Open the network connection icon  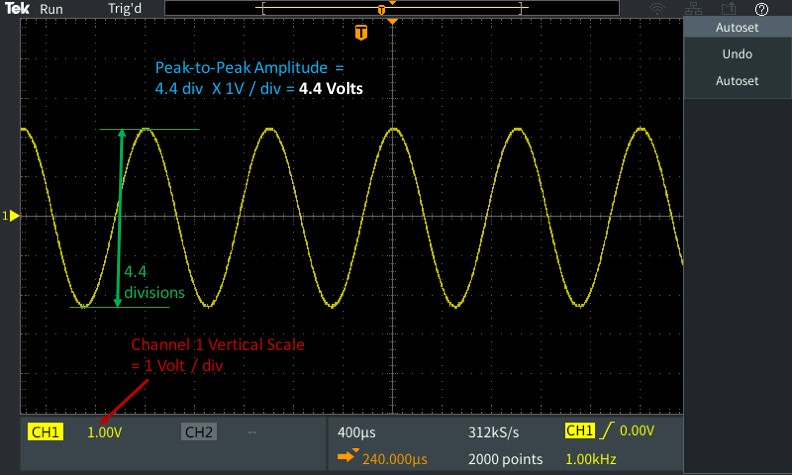click(691, 8)
